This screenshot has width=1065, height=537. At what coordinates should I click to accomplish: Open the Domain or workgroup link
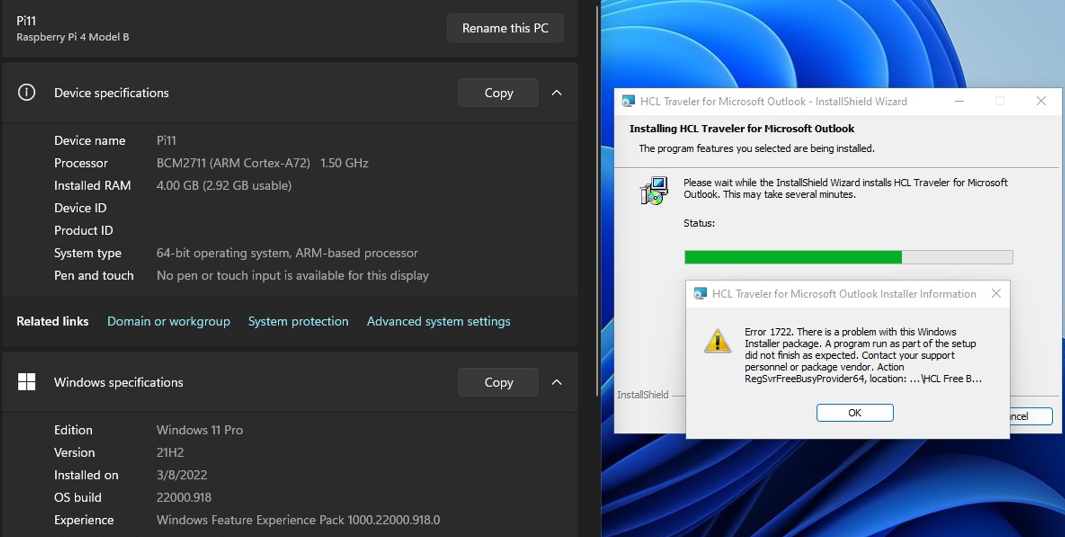[168, 321]
